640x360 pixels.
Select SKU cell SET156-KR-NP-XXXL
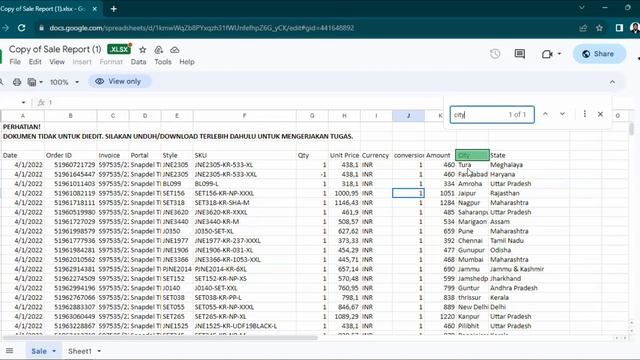(244, 193)
